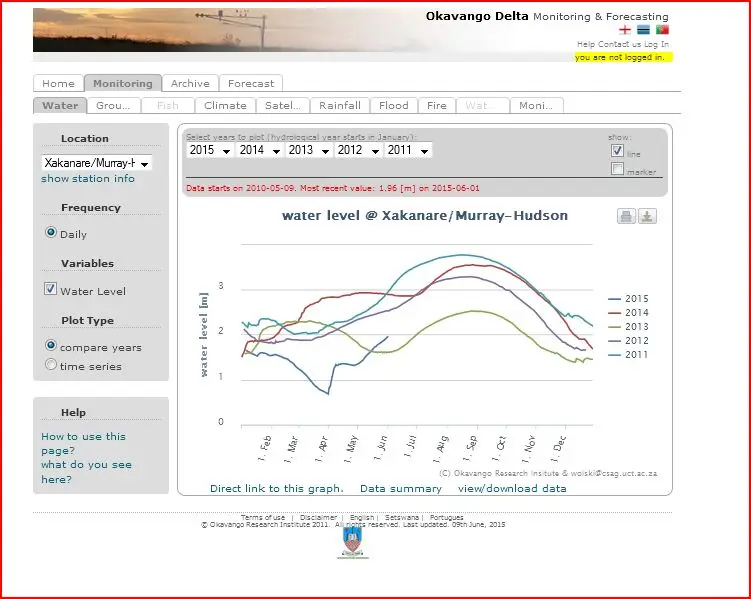Open the 2011 year dropdown
The width and height of the screenshot is (751, 599).
click(408, 150)
